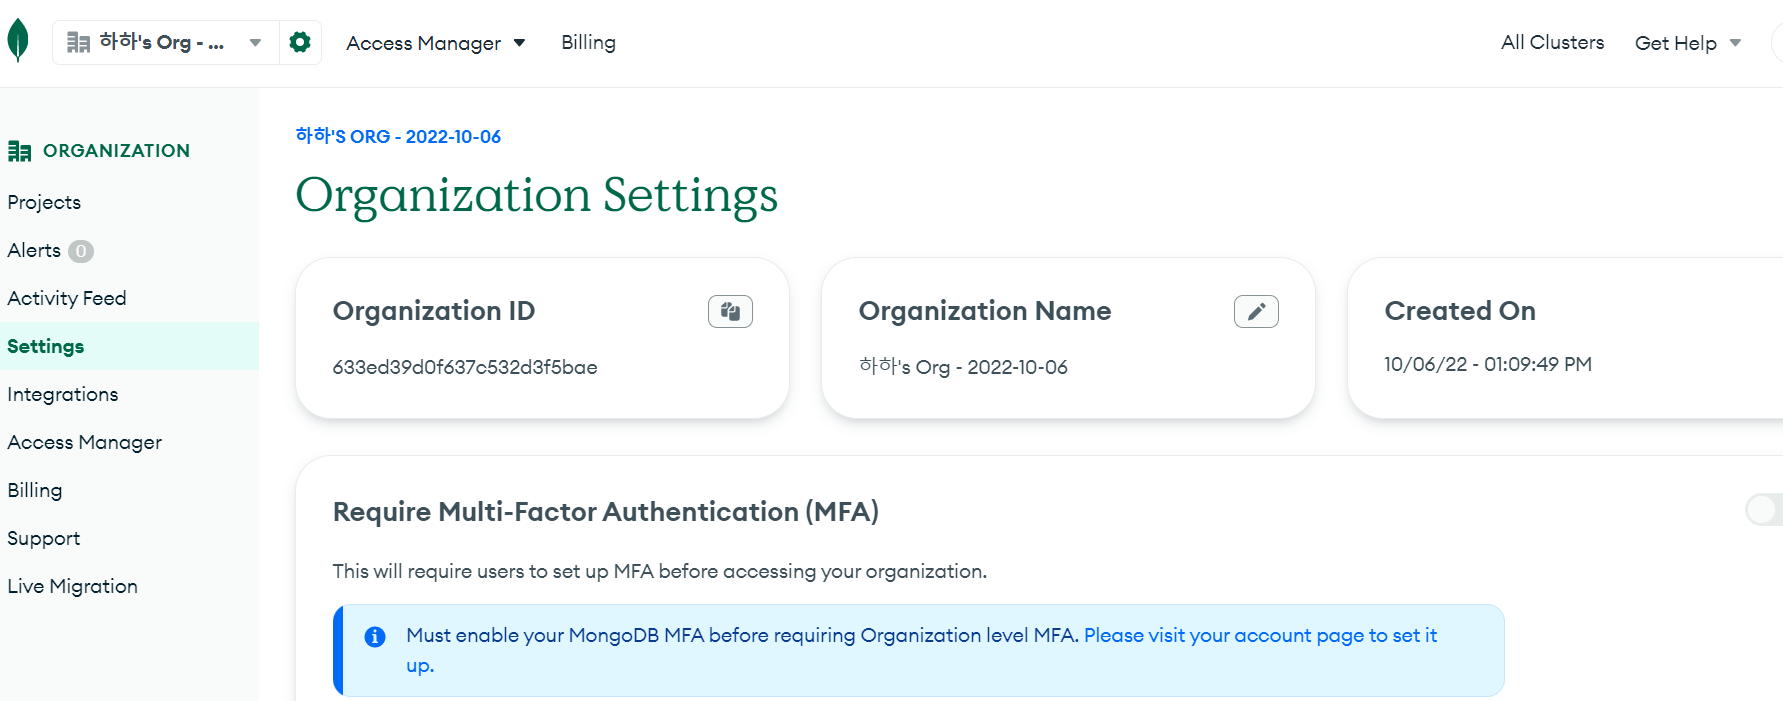Open organization settings gear icon
Viewport: 1783px width, 701px height.
click(x=300, y=42)
